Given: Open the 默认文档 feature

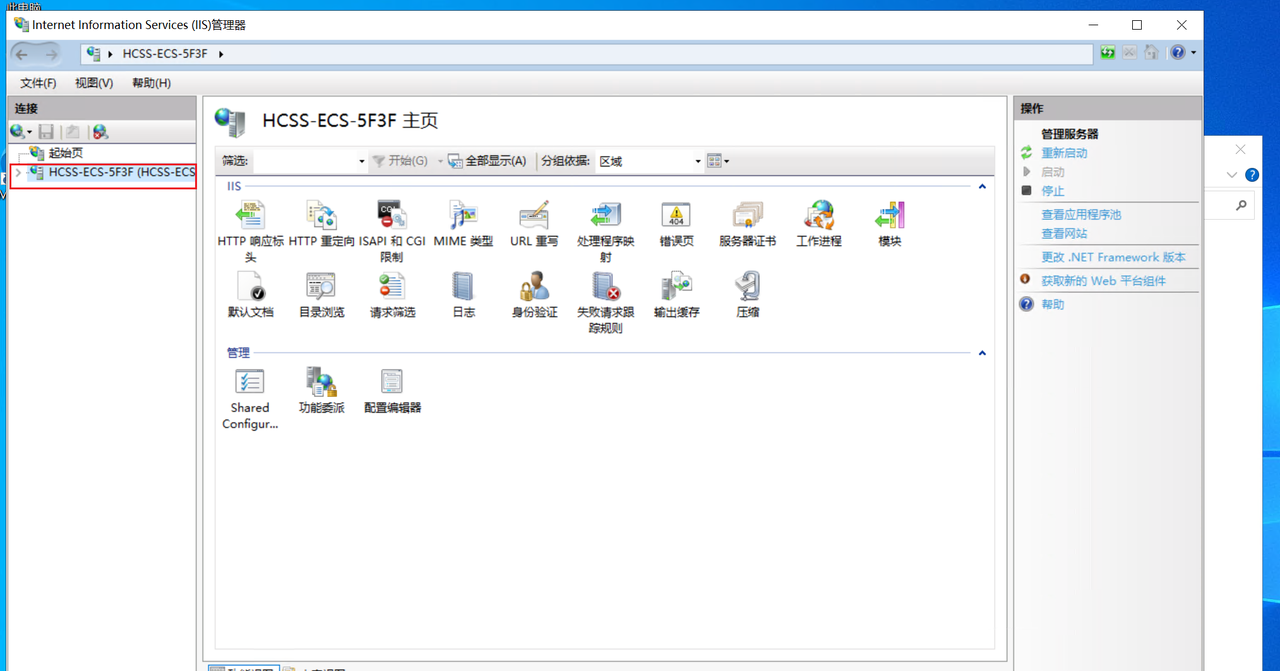Looking at the screenshot, I should point(250,294).
